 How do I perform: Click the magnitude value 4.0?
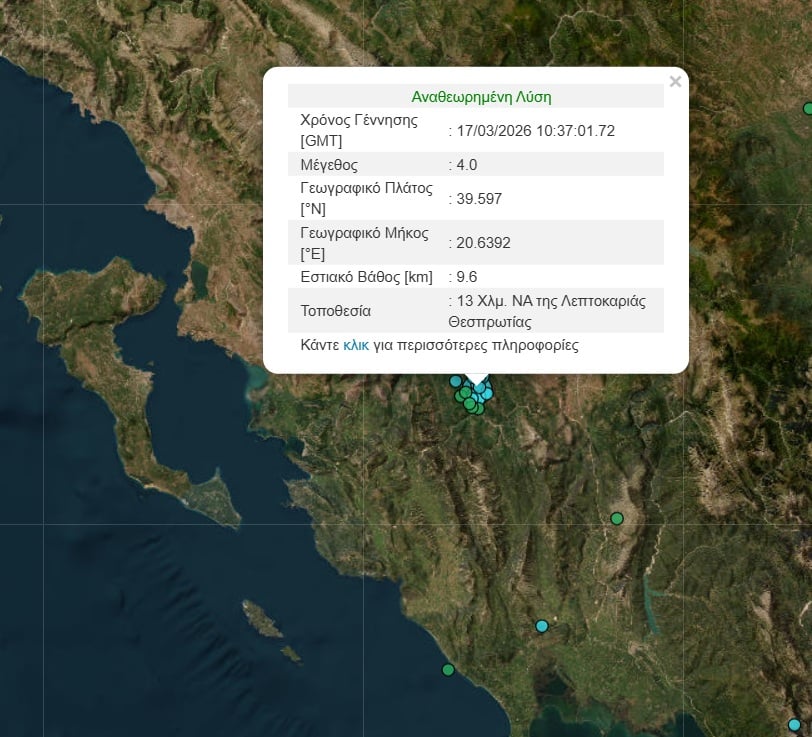[x=466, y=164]
